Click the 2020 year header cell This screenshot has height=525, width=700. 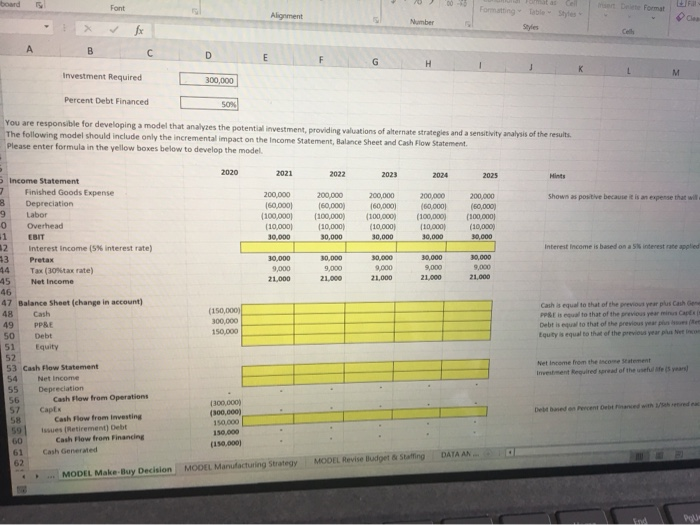pos(229,172)
